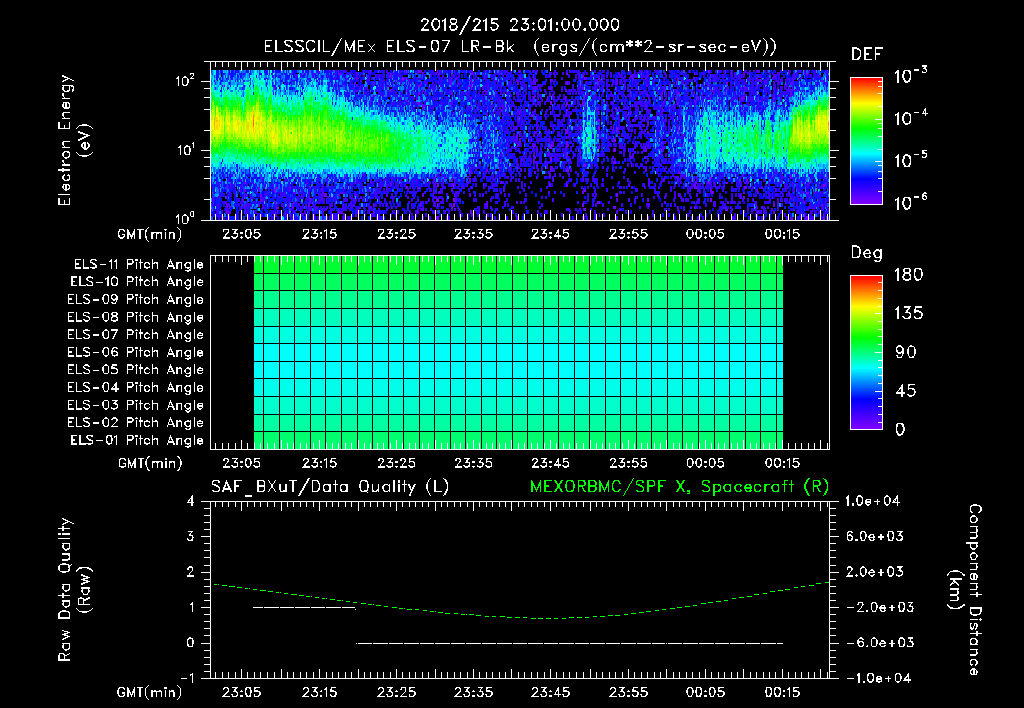Image resolution: width=1024 pixels, height=708 pixels.
Task: Select the ELS-11 Pitch Angle row label
Action: tap(138, 265)
